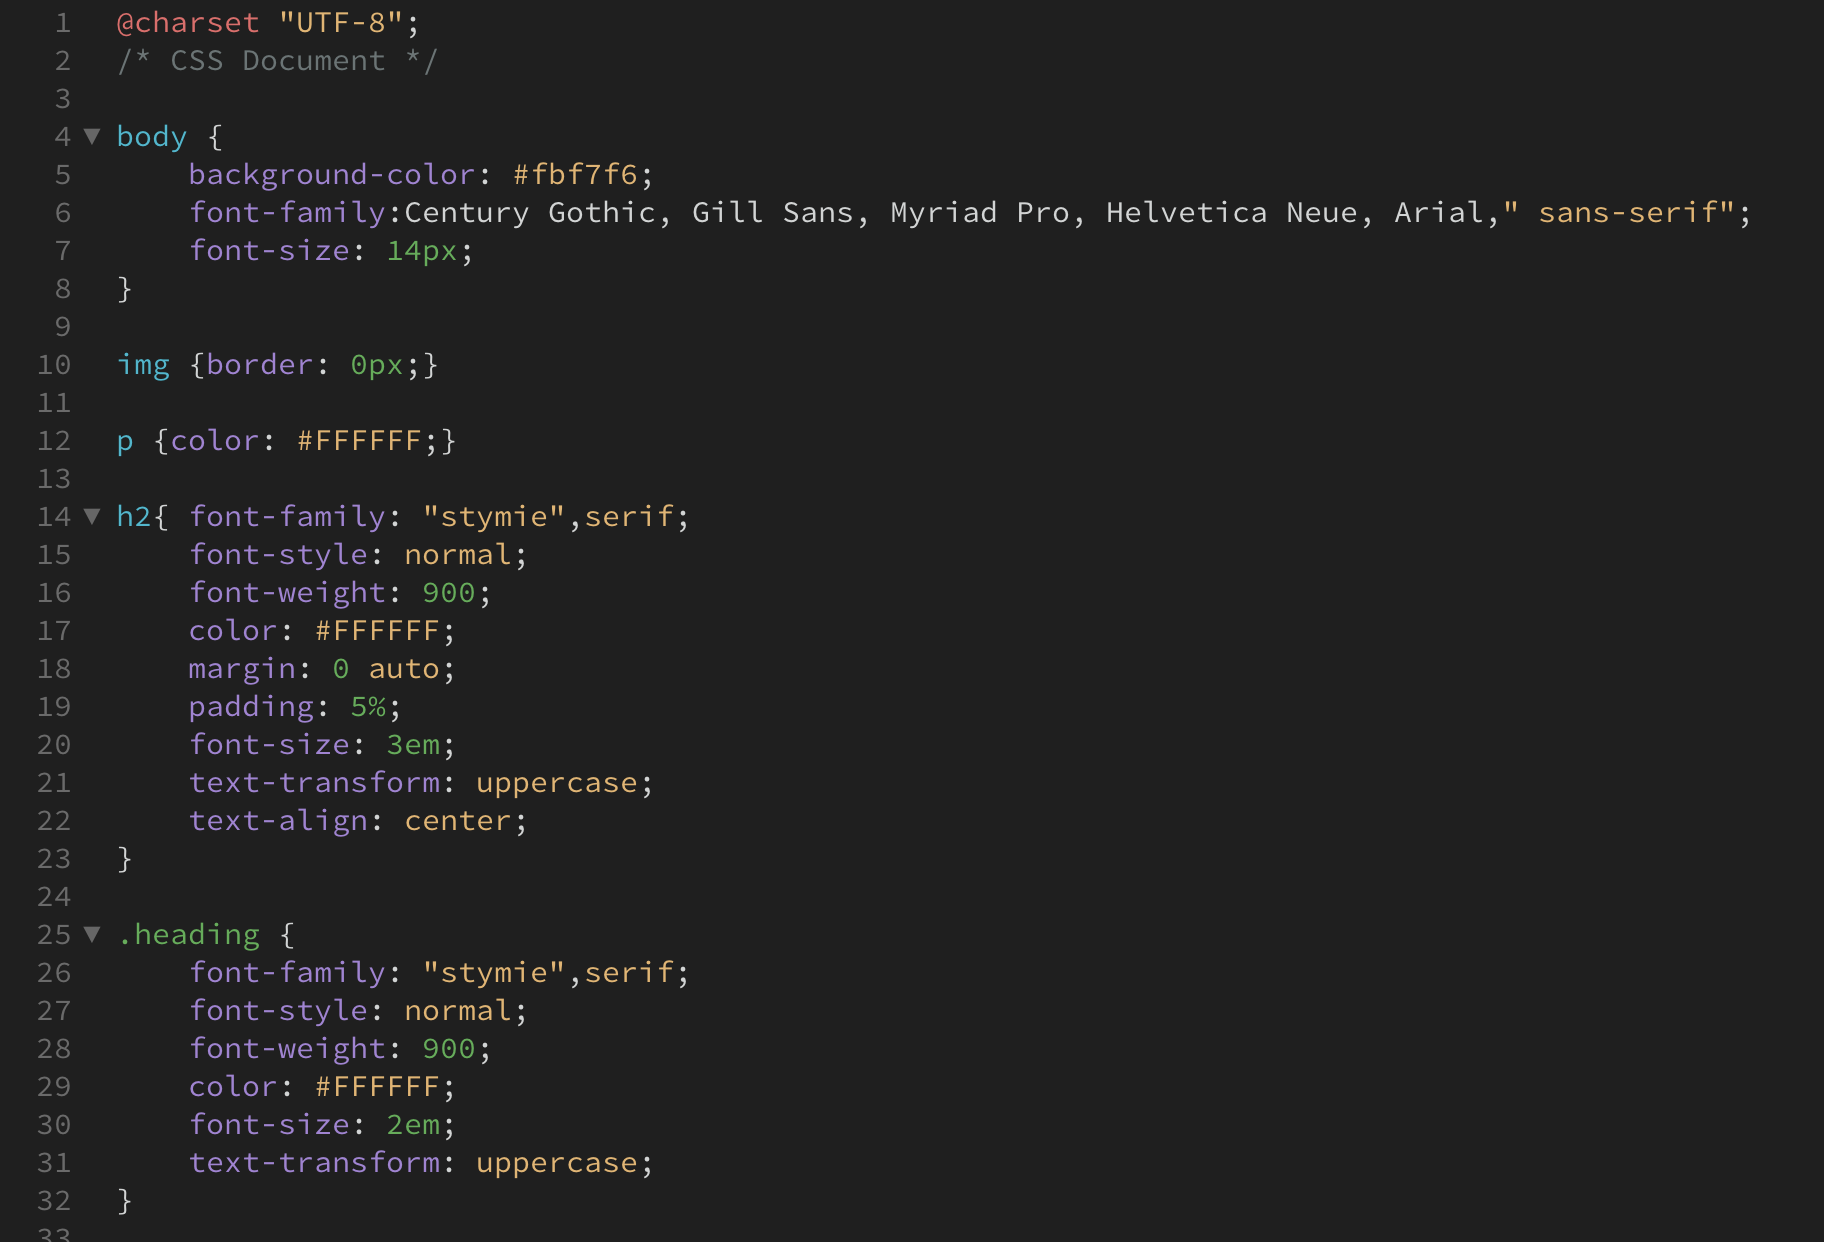Click the center text-align value
Image resolution: width=1824 pixels, height=1242 pixels.
458,820
